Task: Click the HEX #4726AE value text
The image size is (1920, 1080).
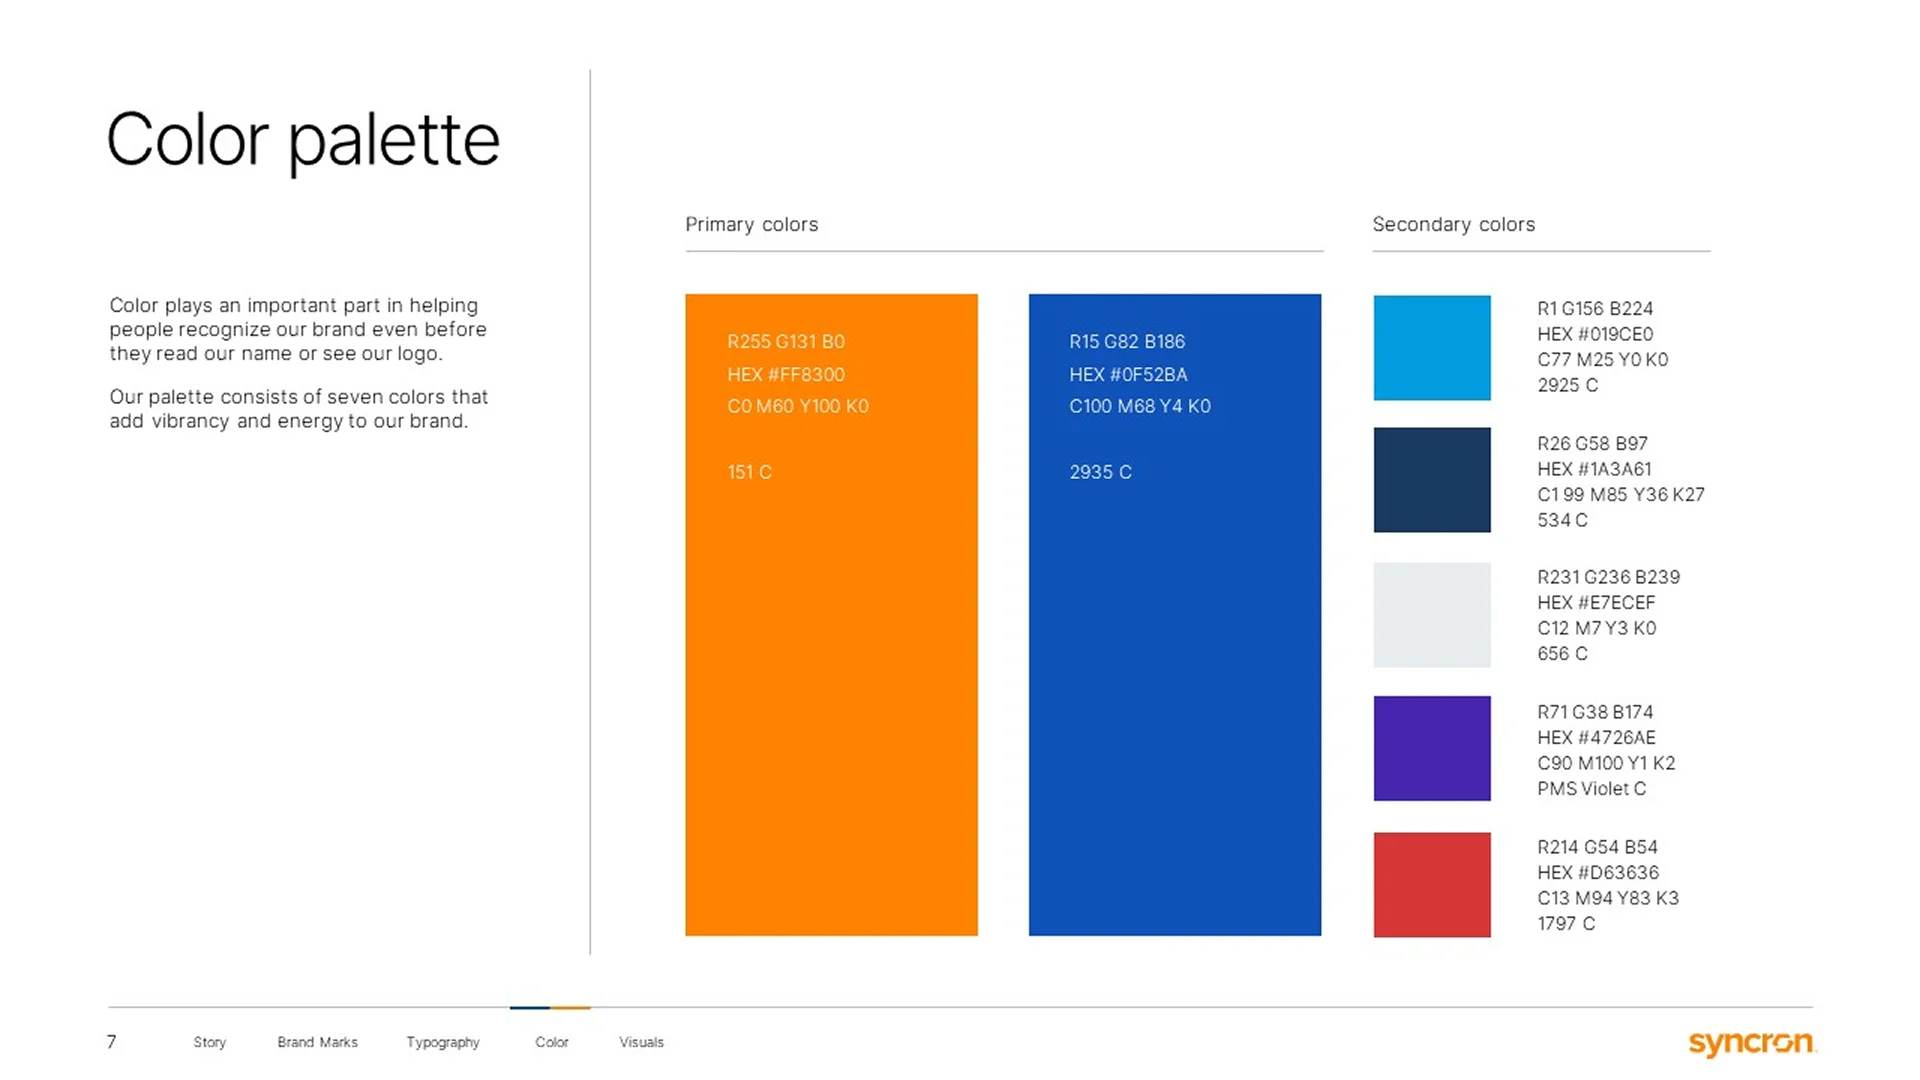Action: [x=1596, y=737]
